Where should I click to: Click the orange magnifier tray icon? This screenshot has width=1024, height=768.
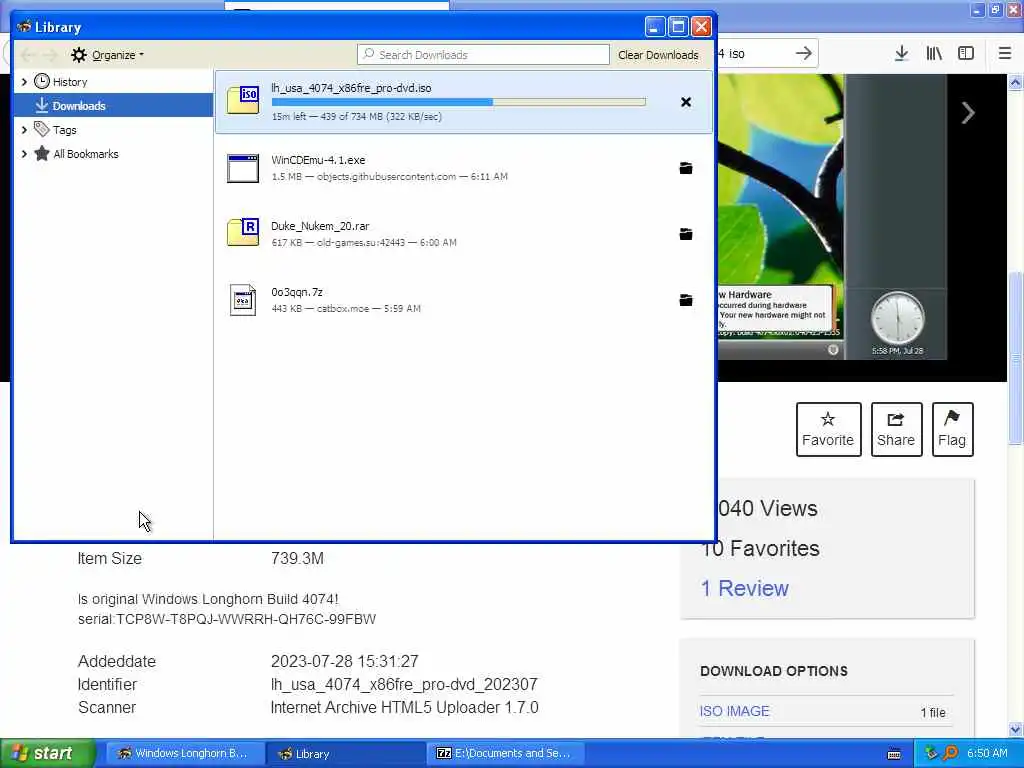pyautogui.click(x=951, y=753)
